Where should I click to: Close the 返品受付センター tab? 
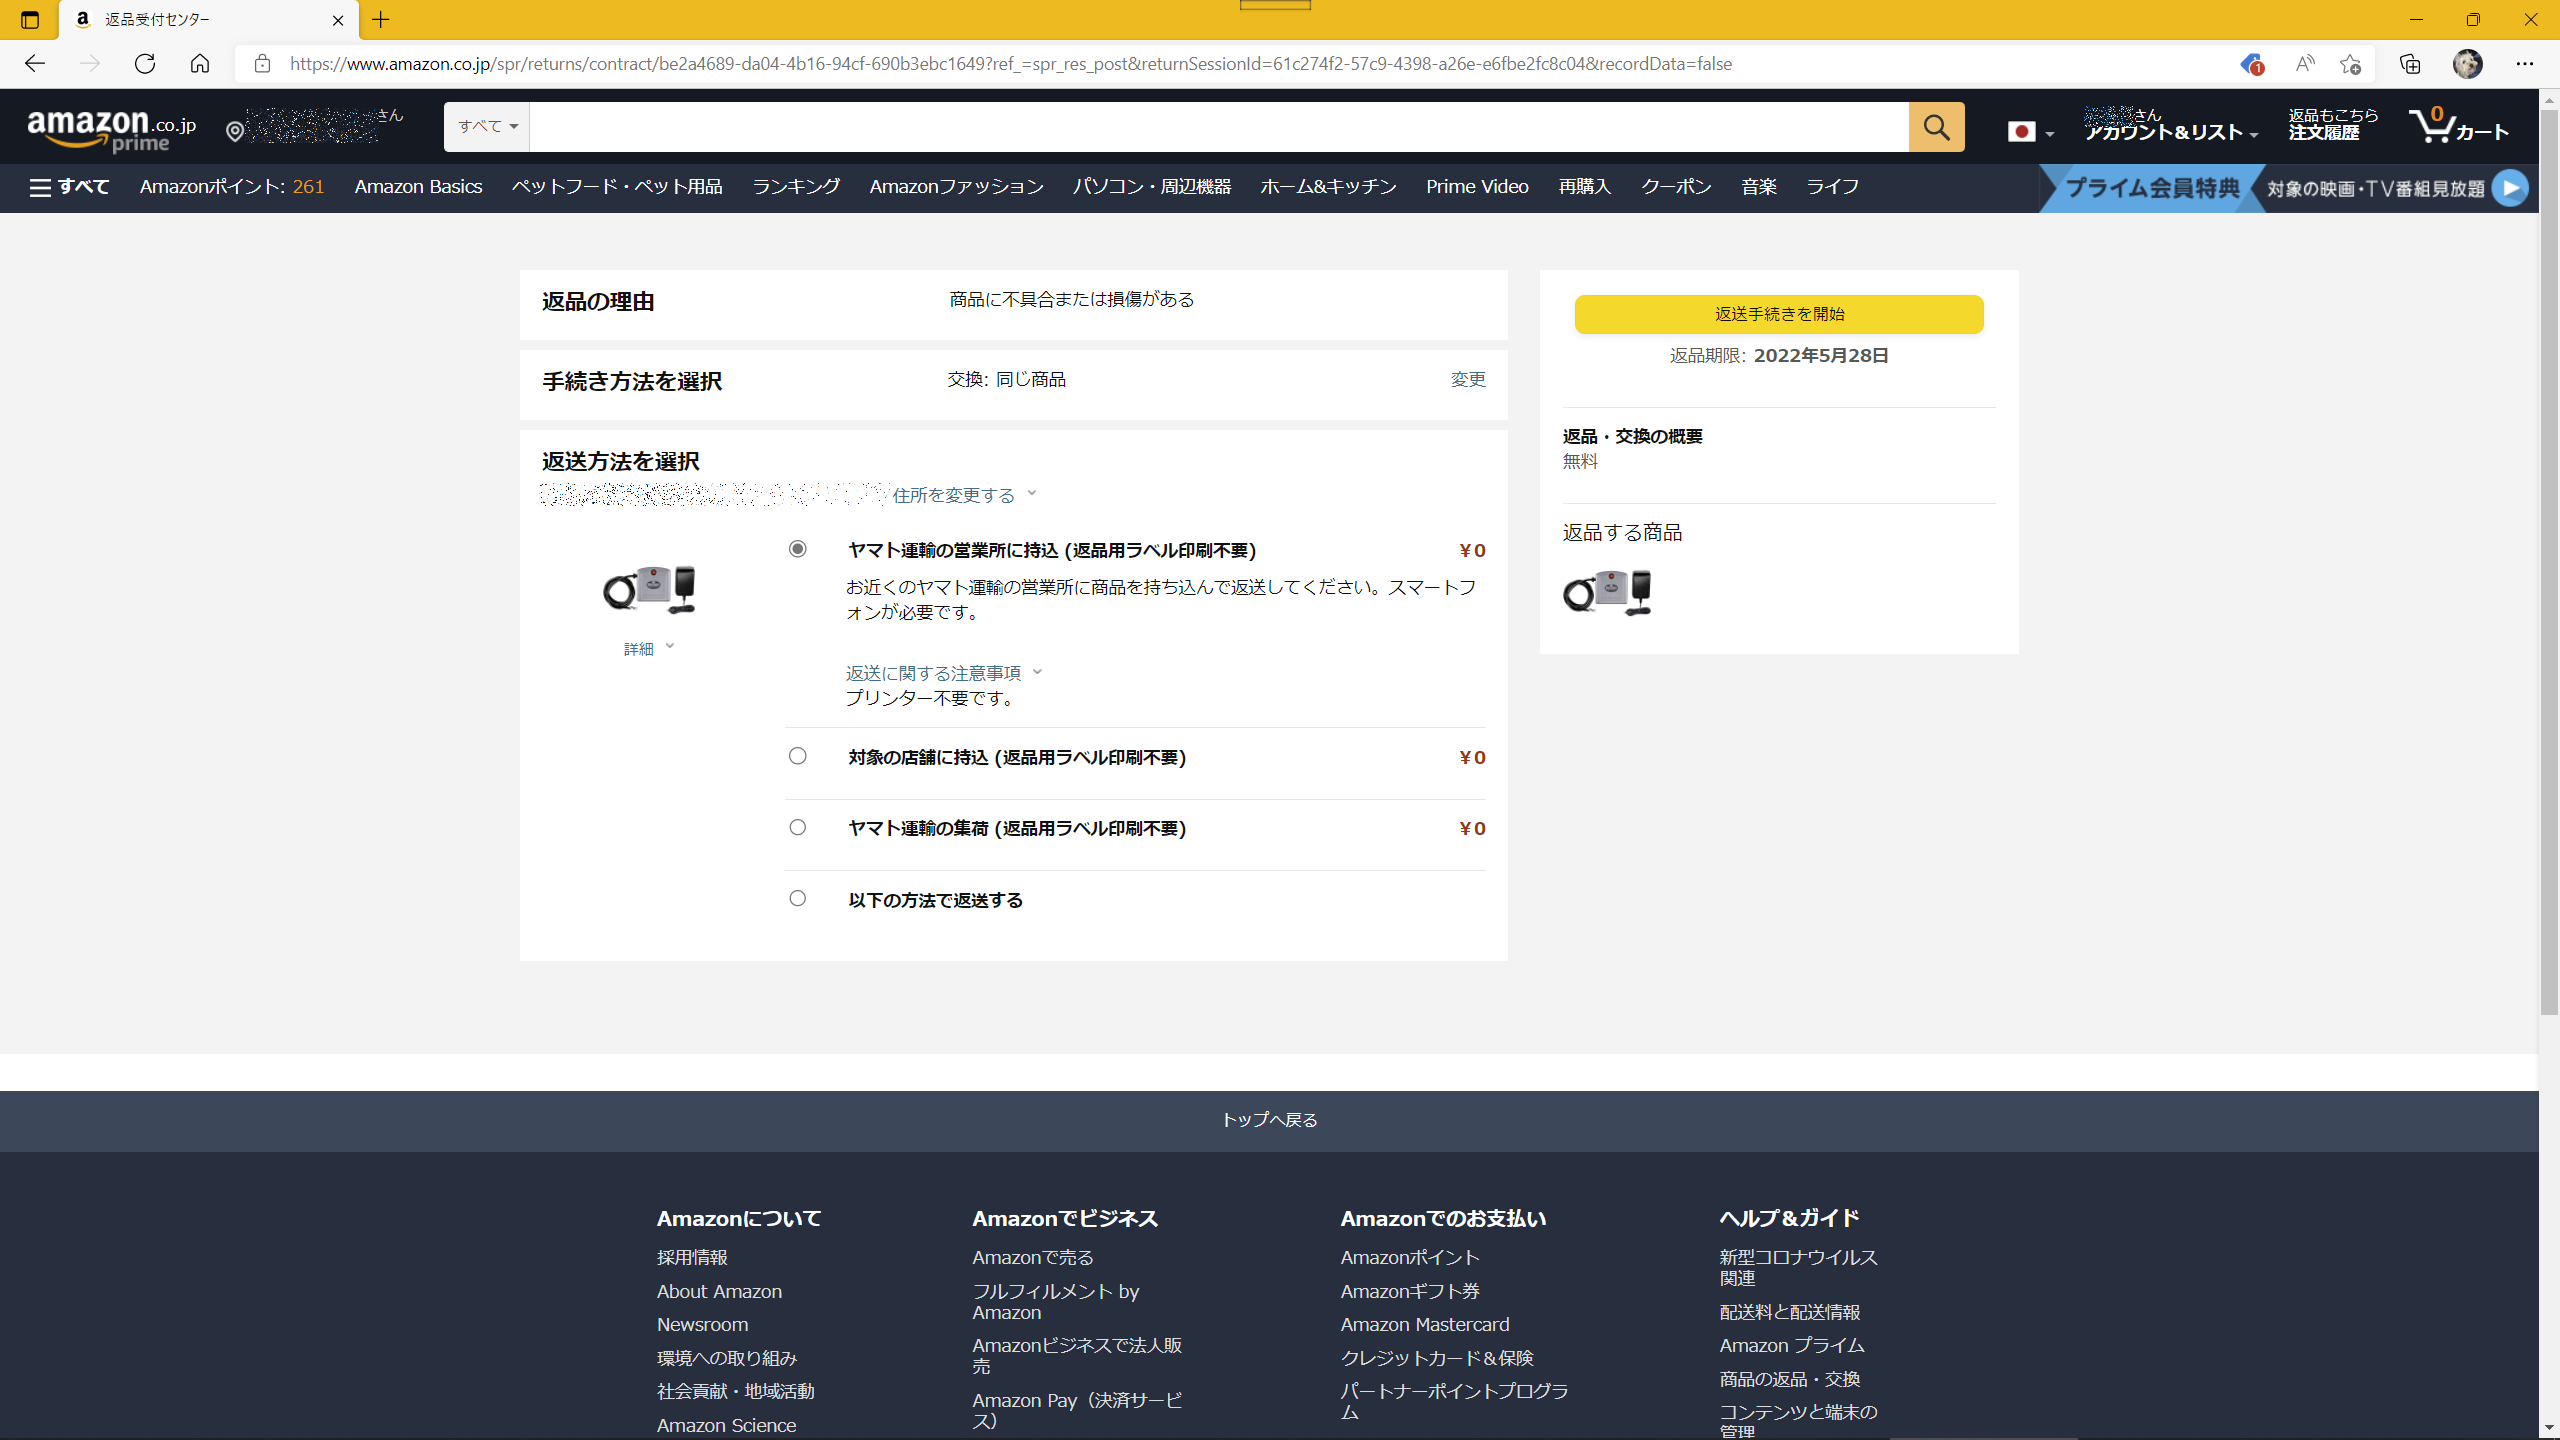[x=338, y=20]
